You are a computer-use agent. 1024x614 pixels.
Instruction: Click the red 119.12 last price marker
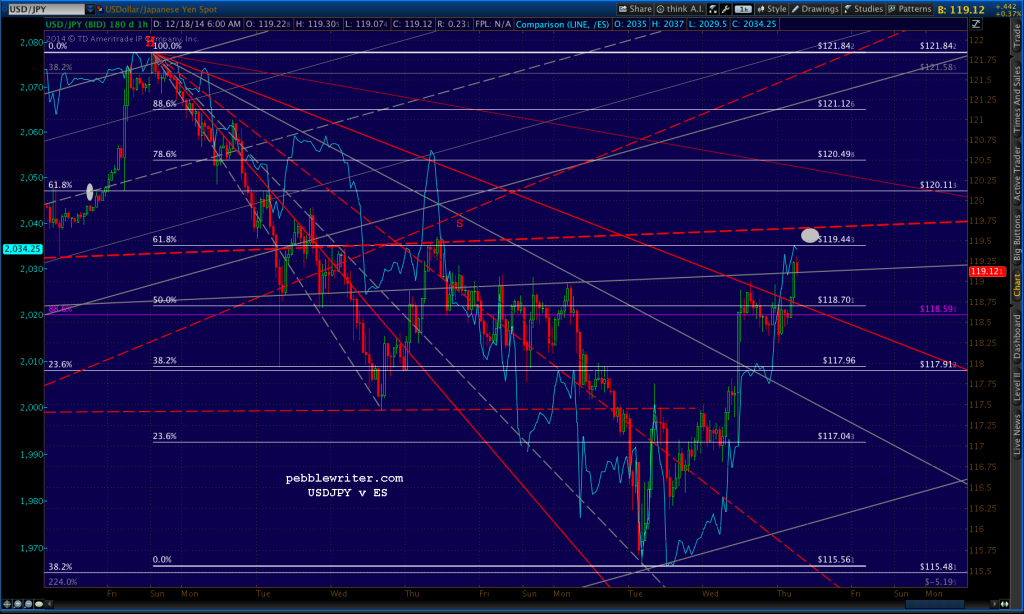pyautogui.click(x=987, y=271)
